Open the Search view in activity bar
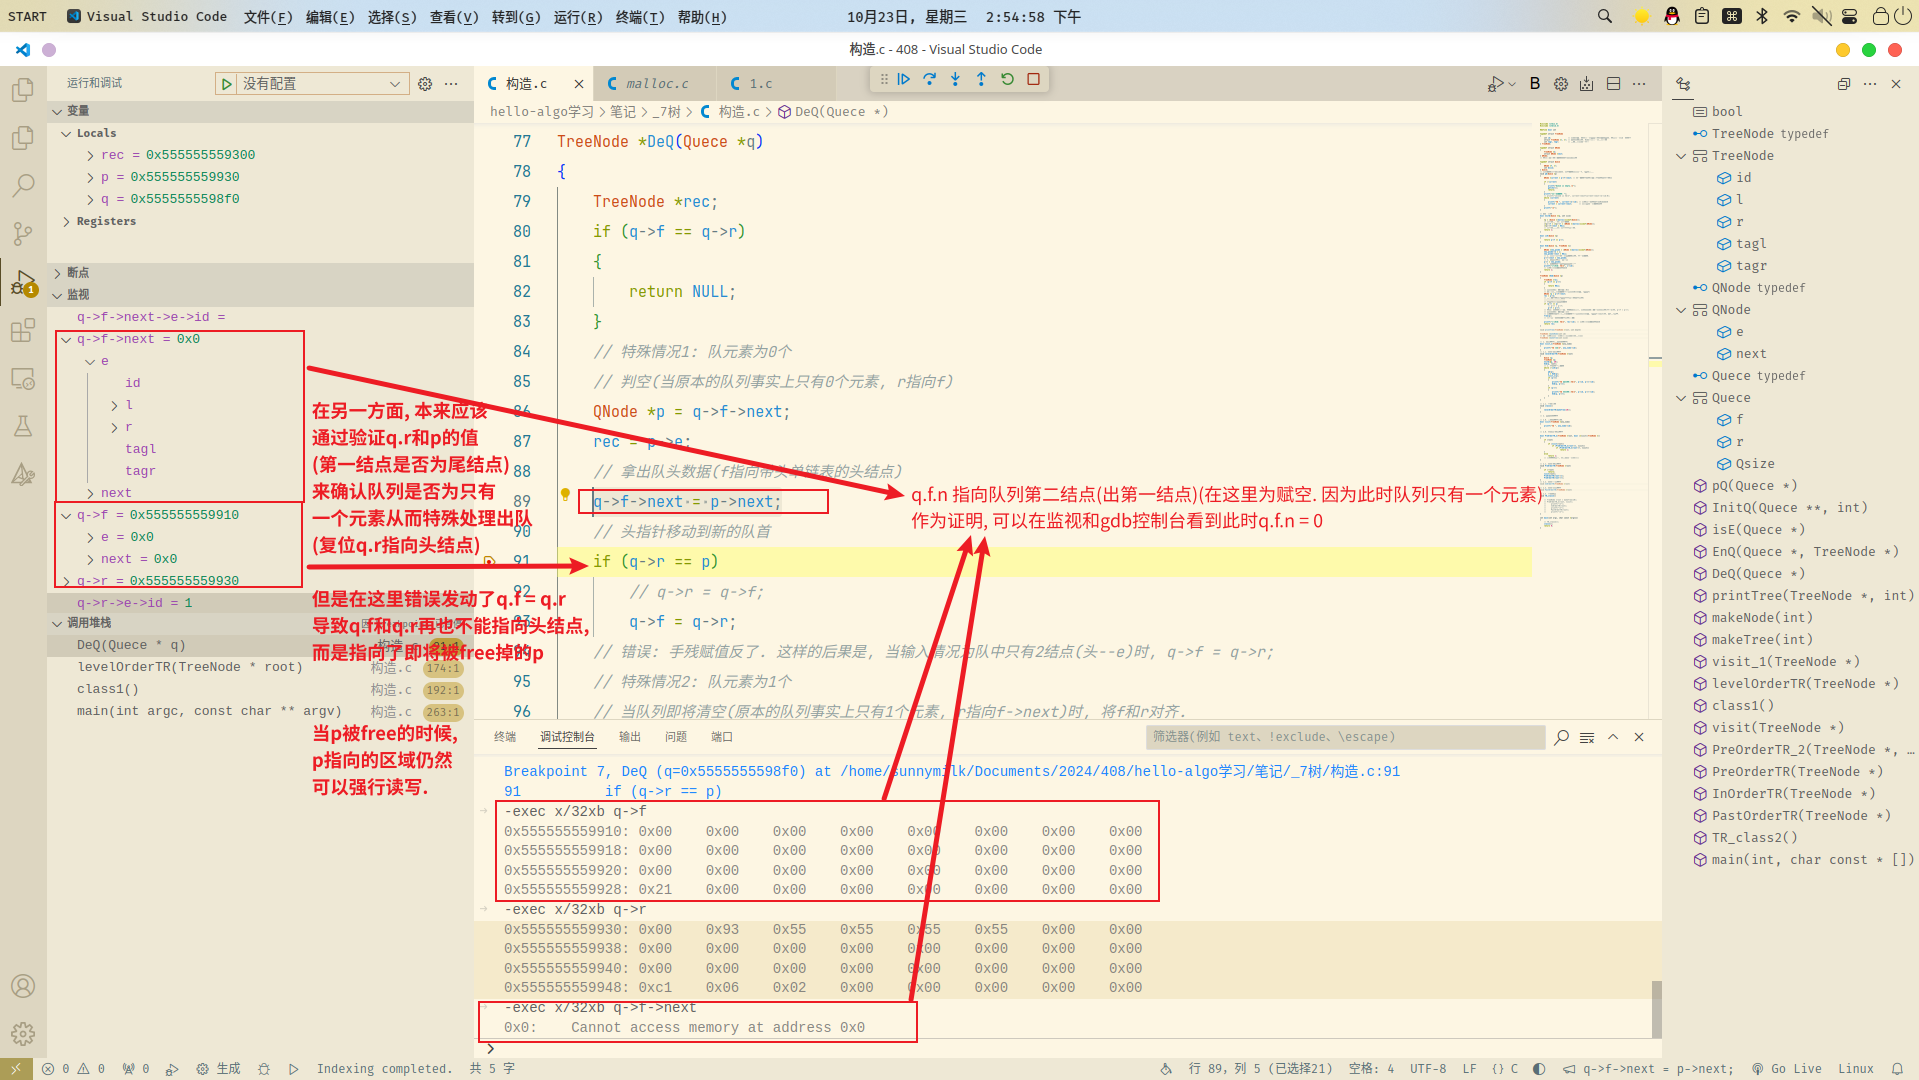Screen dimensions: 1919x1080 tap(23, 186)
